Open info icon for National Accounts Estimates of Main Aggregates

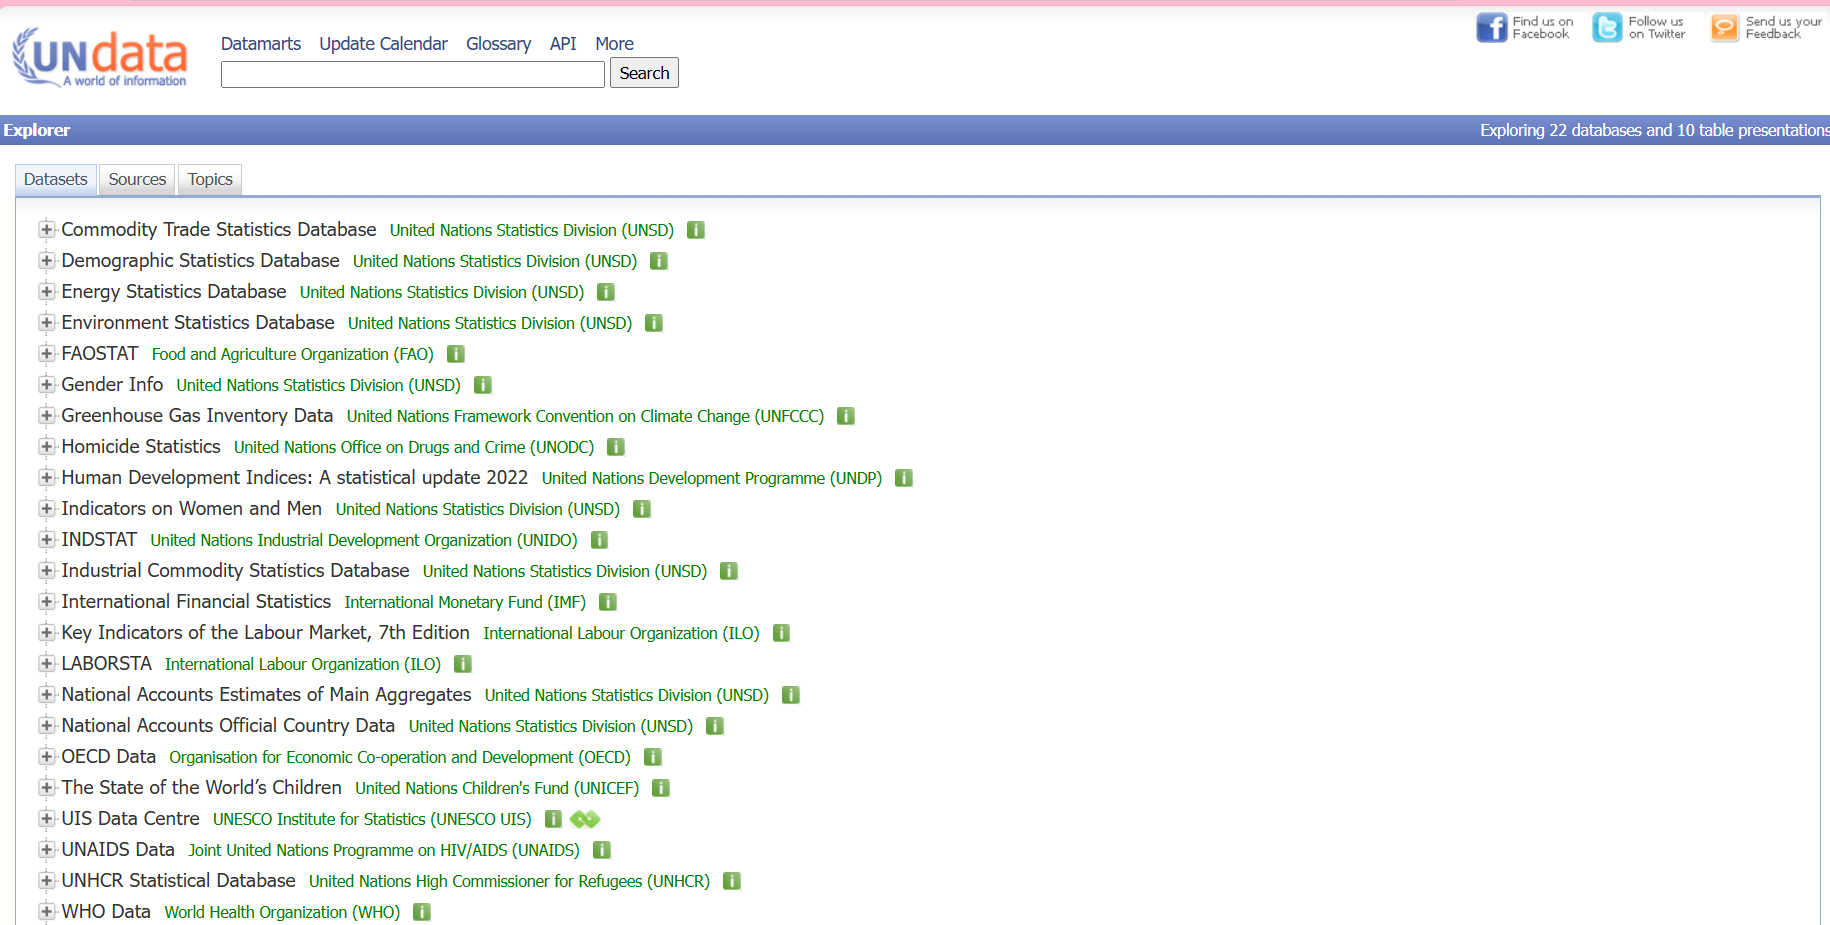click(791, 695)
